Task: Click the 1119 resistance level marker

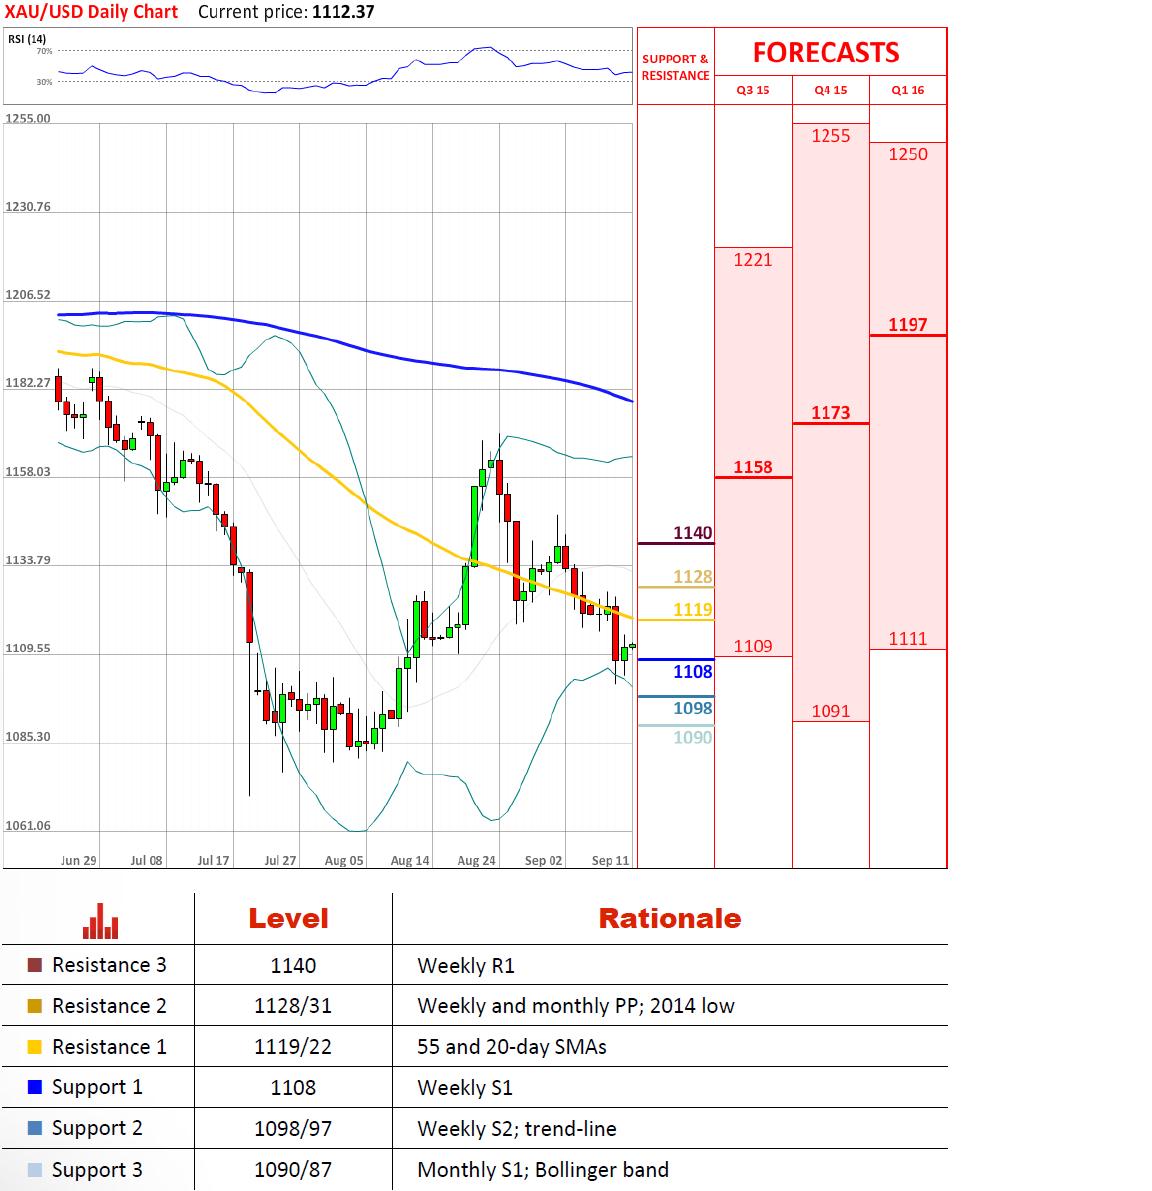Action: pos(693,610)
